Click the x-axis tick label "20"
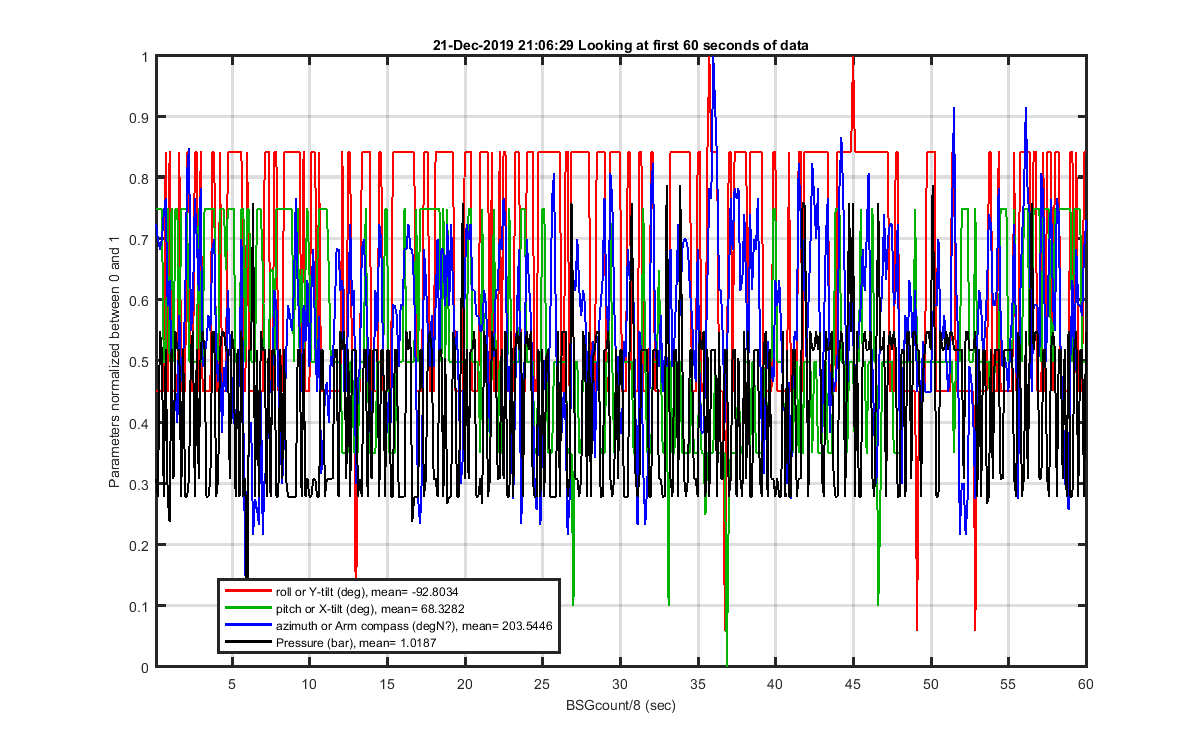Screen dimensions: 1200x750 465,684
